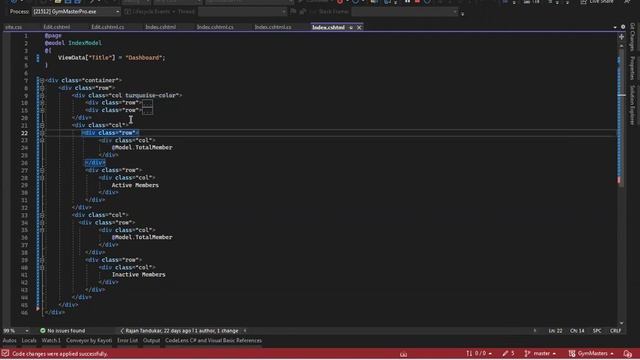Click the Active Members text on line 29
The image size is (640, 360).
point(135,185)
